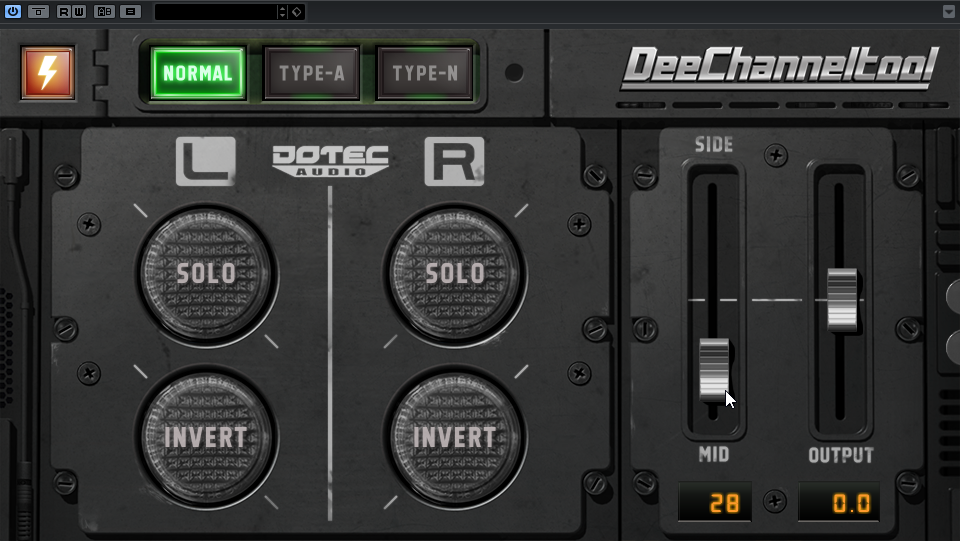Click the preset up/down stepper arrows
The image size is (960, 541).
click(283, 12)
